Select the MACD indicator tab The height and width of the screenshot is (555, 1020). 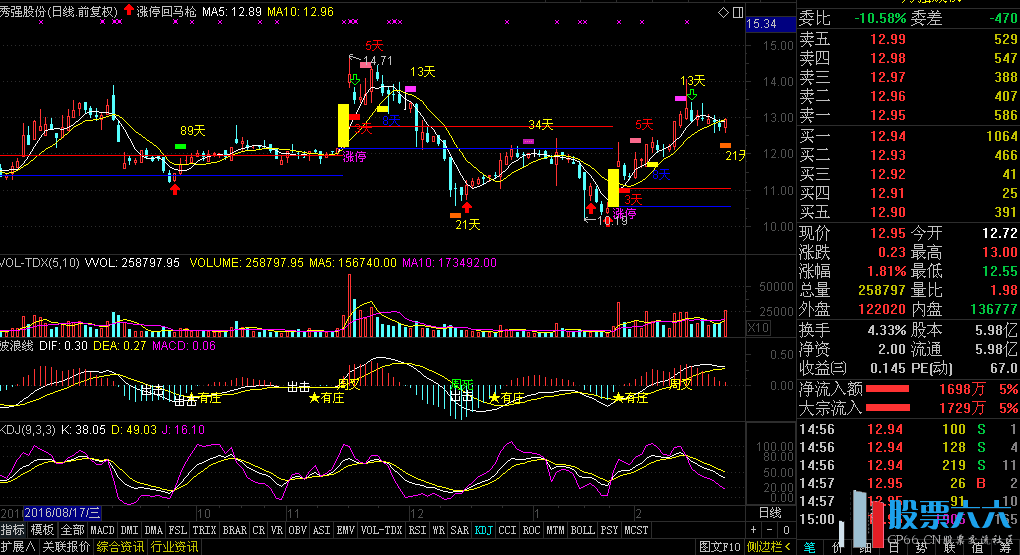102,530
